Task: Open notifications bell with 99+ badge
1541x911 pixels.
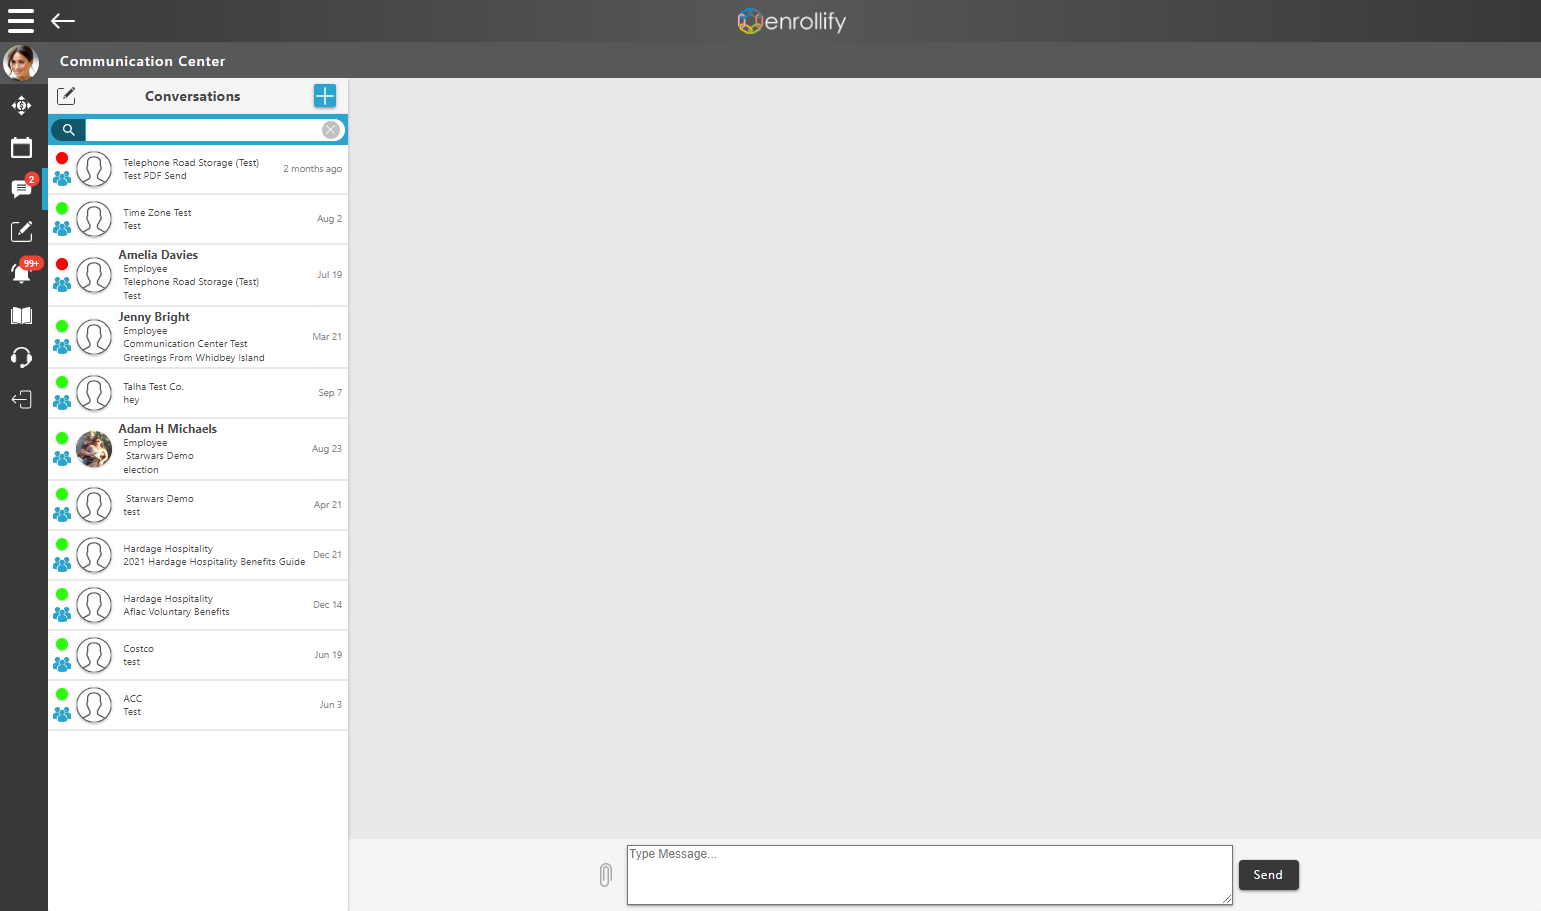Action: click(24, 272)
